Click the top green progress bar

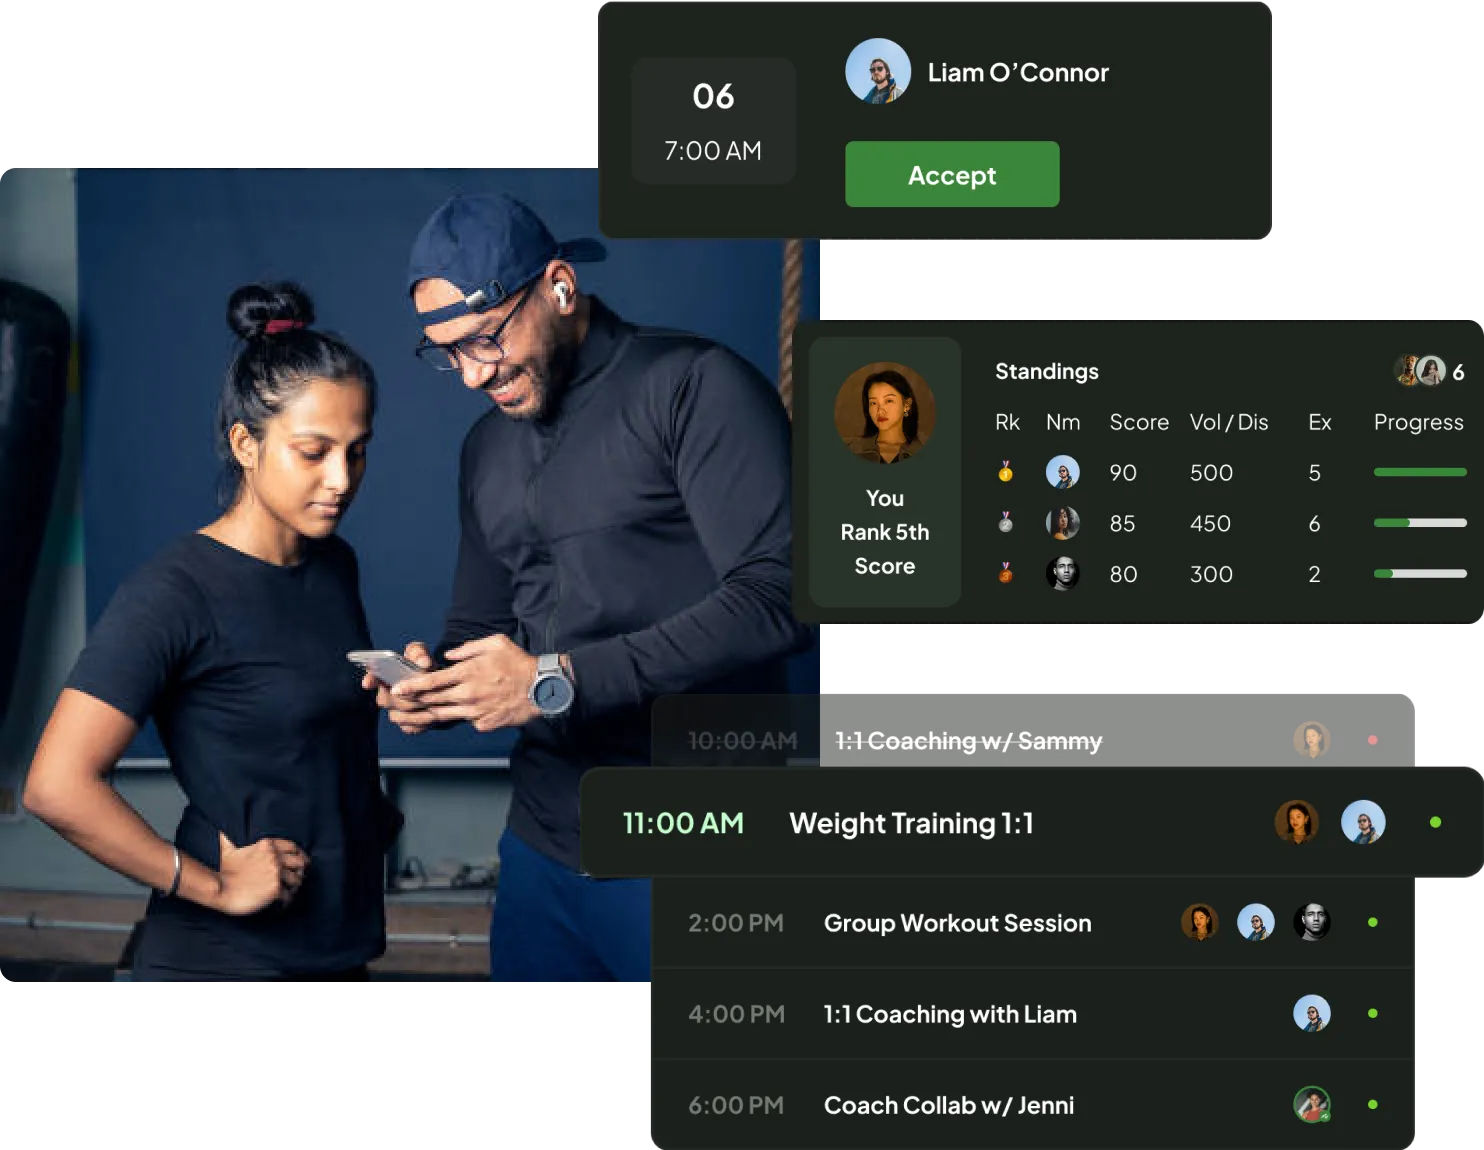pyautogui.click(x=1419, y=471)
